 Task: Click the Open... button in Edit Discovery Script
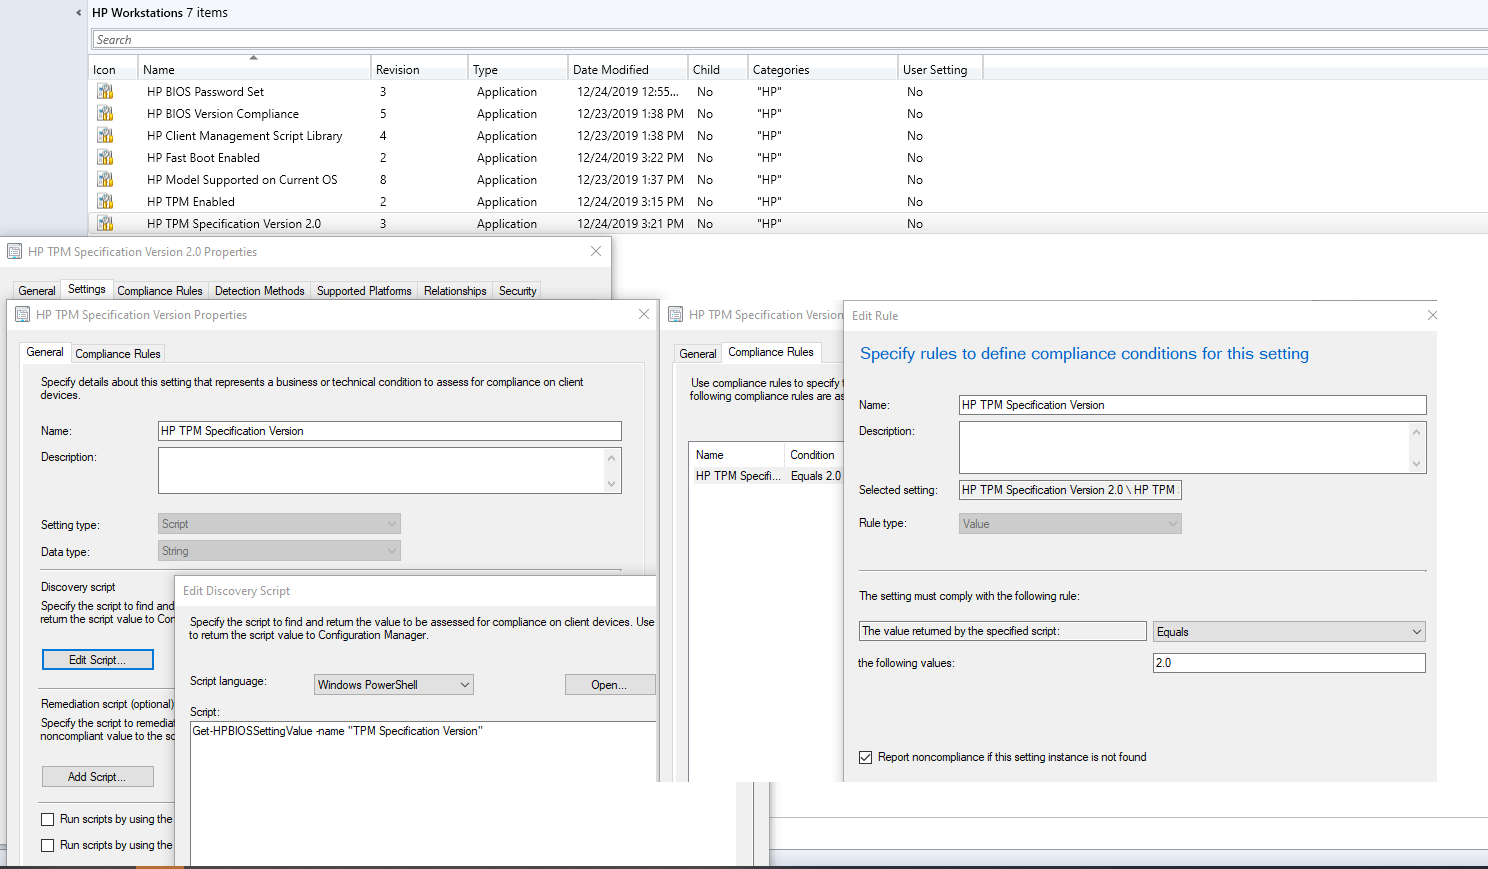(610, 685)
